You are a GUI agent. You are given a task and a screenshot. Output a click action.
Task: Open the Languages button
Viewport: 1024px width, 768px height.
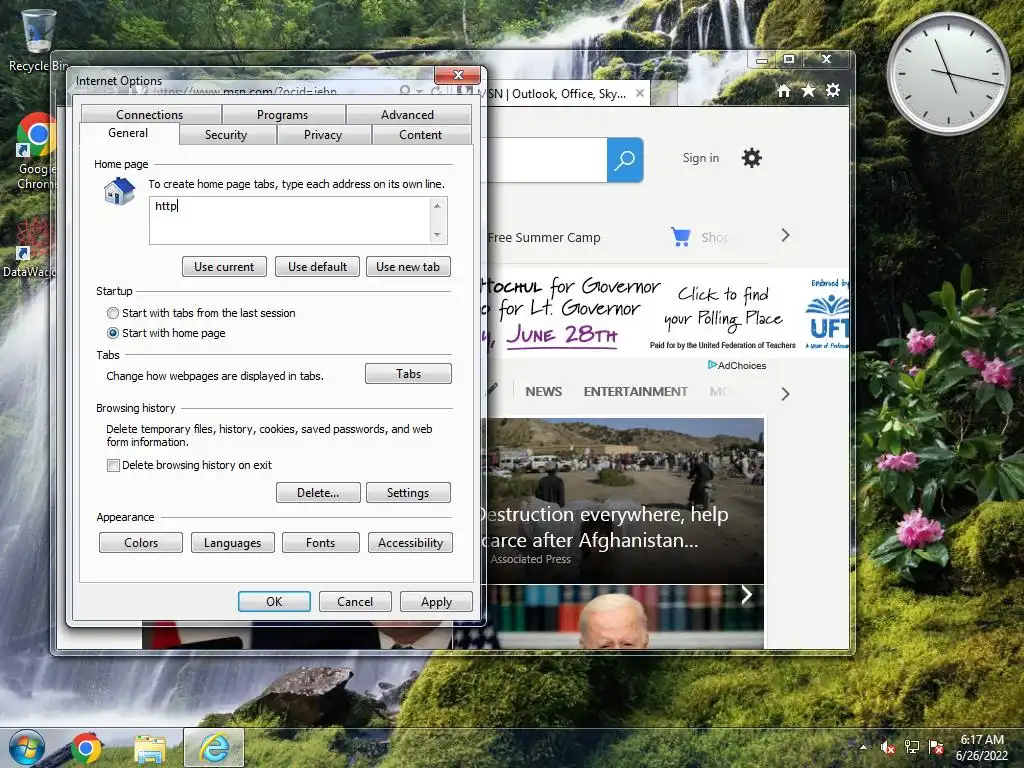pyautogui.click(x=232, y=543)
